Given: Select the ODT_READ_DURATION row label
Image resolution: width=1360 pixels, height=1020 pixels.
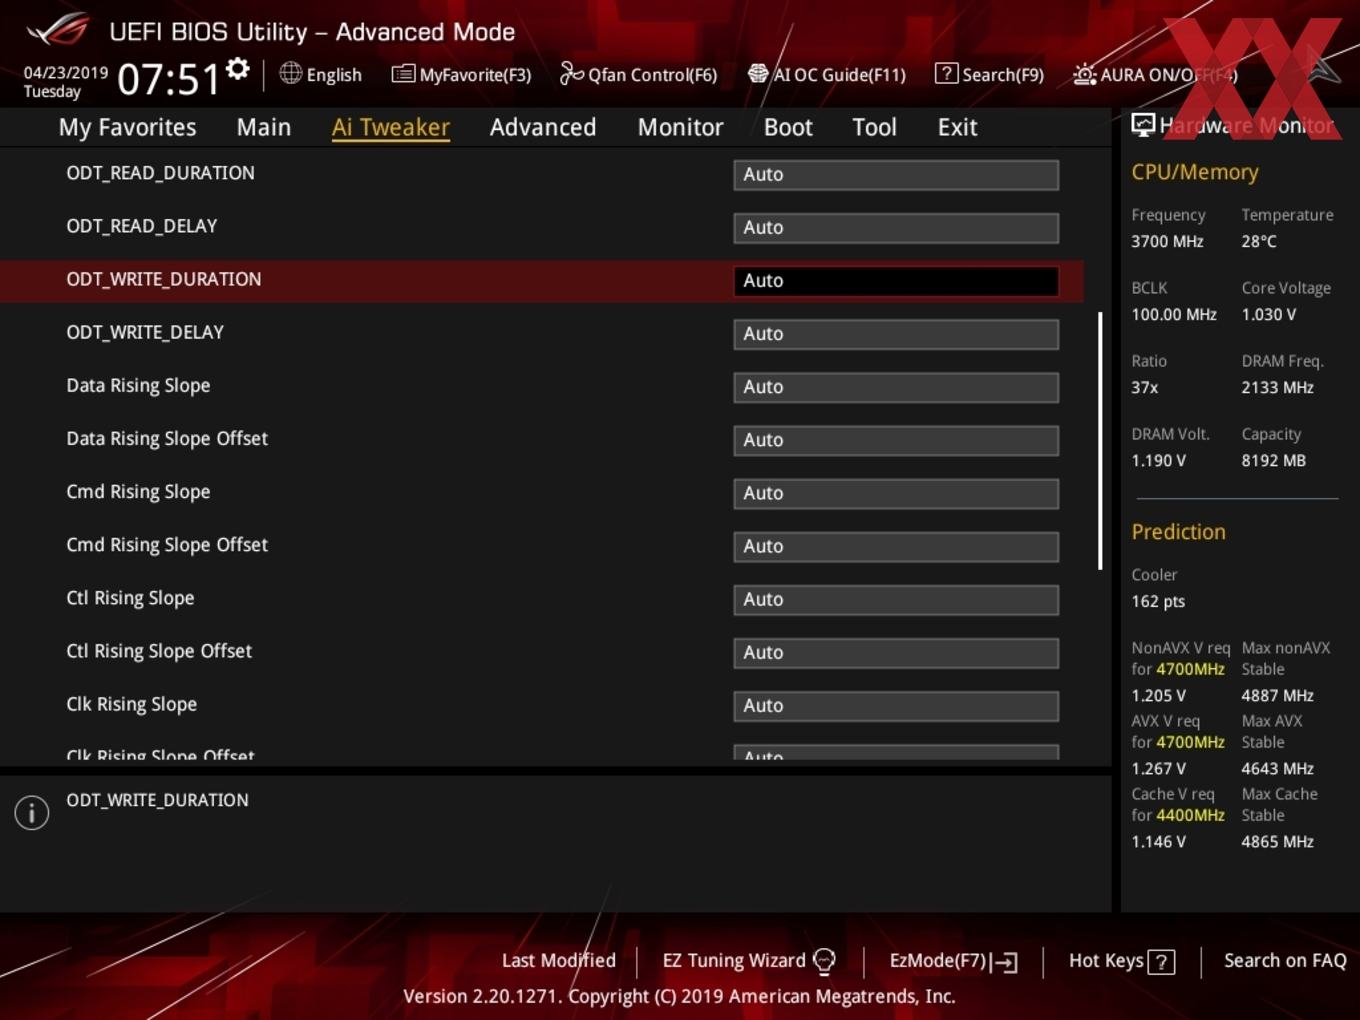Looking at the screenshot, I should tap(160, 173).
